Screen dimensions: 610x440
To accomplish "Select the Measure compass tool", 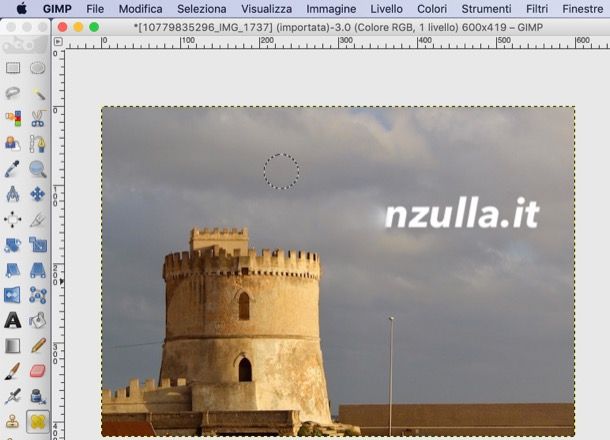I will pos(12,194).
